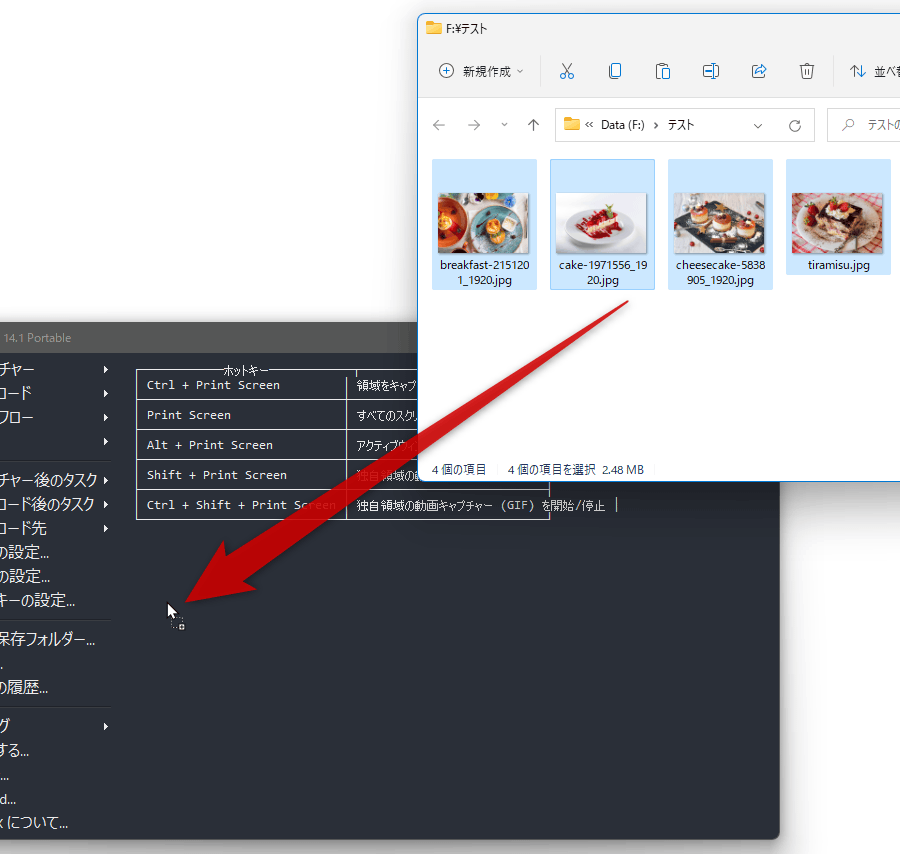Refresh the Explorer folder view
900x854 pixels.
click(794, 126)
